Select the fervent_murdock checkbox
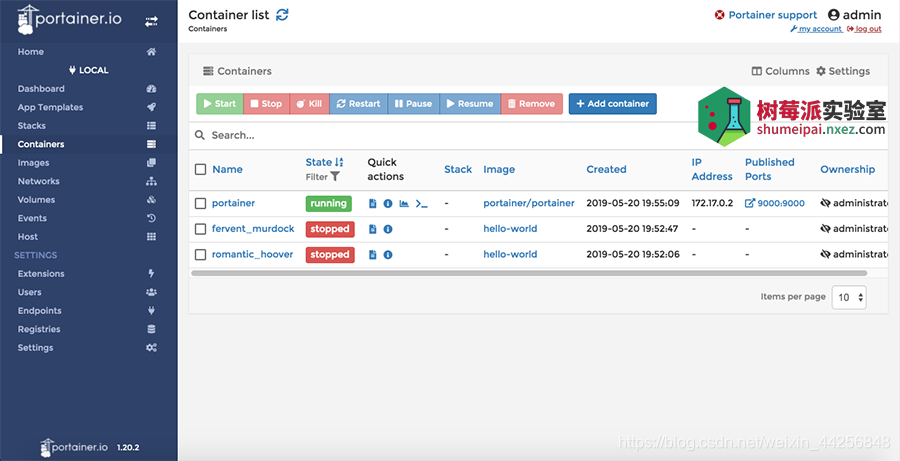Screen dimensions: 900x461 click(x=200, y=229)
